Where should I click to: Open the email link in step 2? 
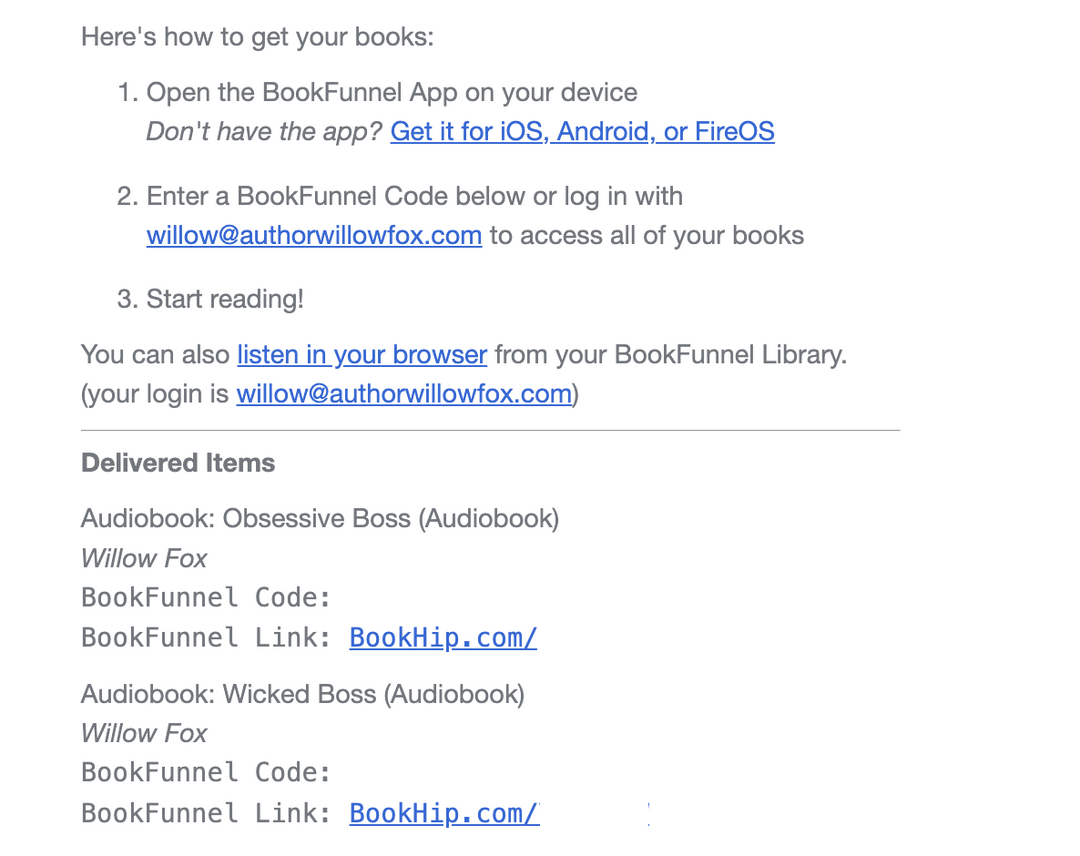(314, 236)
